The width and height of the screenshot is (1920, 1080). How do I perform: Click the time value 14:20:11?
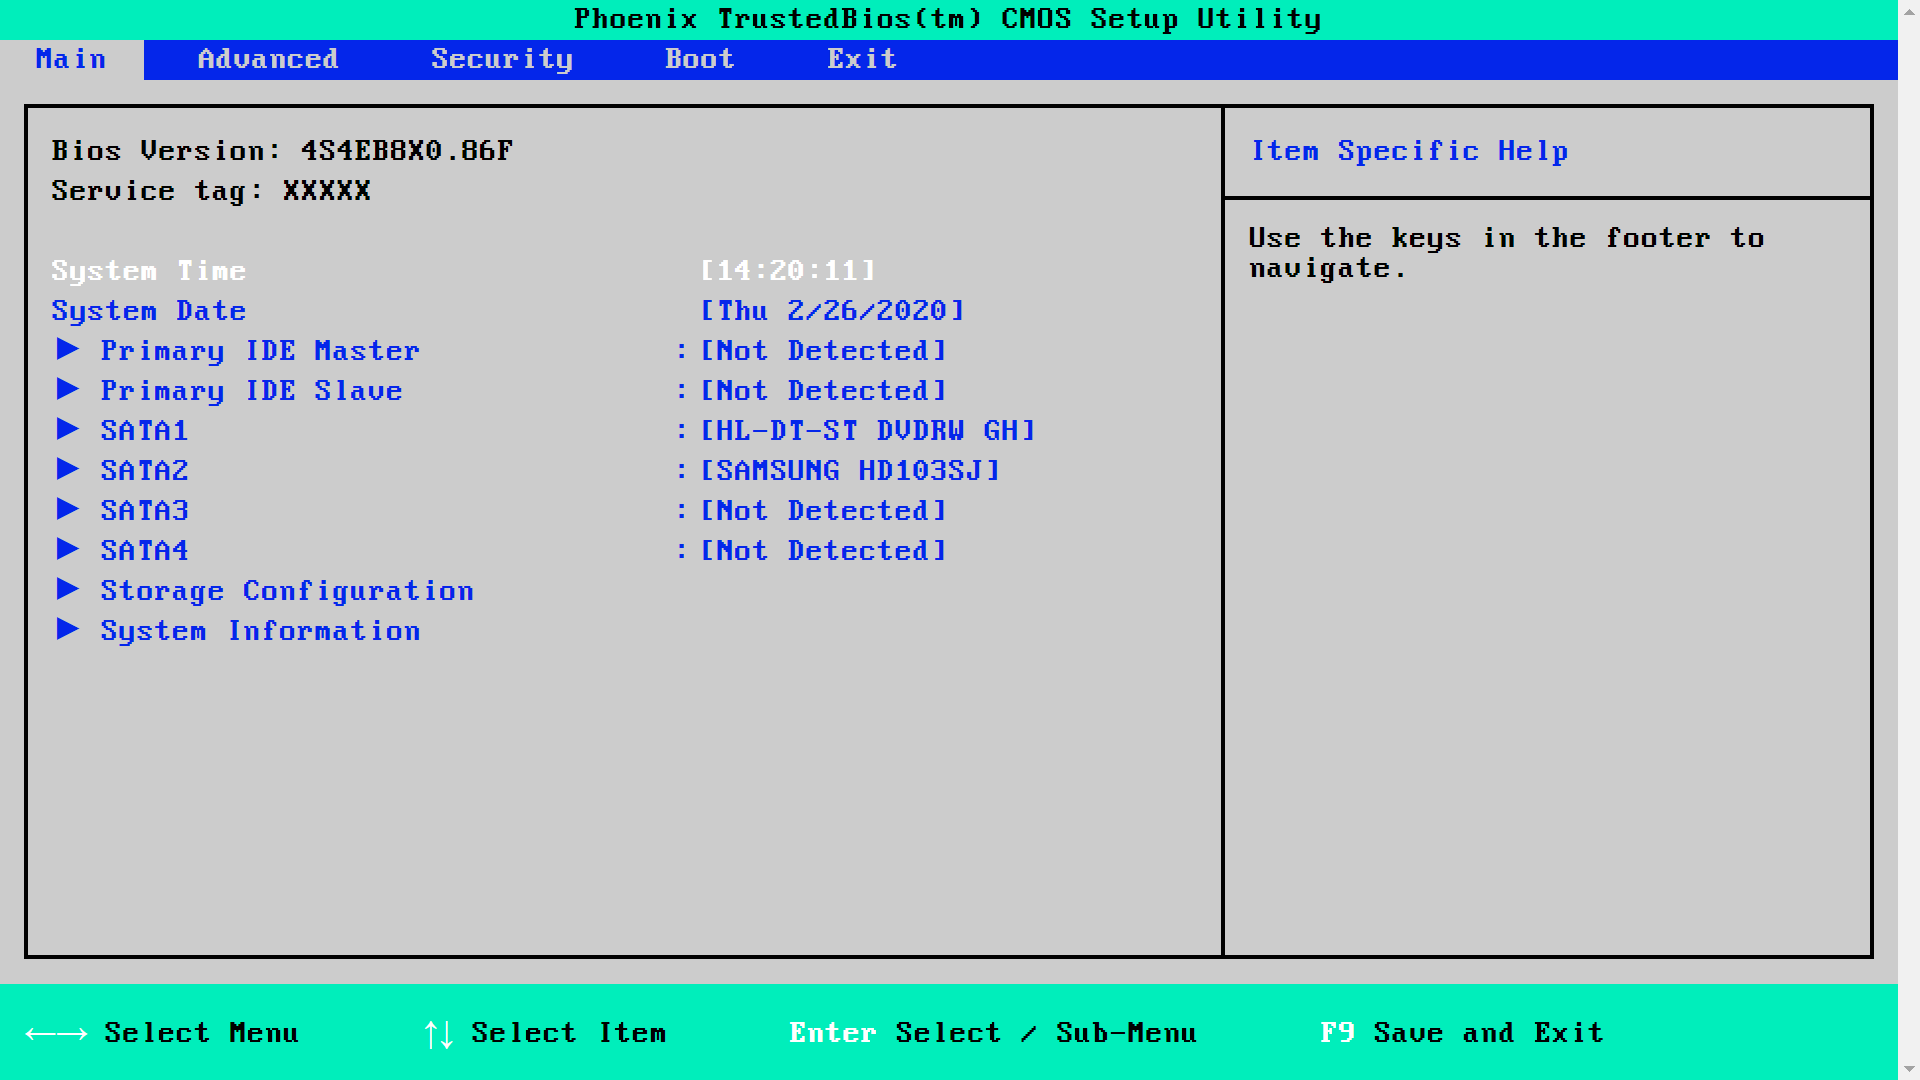(788, 271)
